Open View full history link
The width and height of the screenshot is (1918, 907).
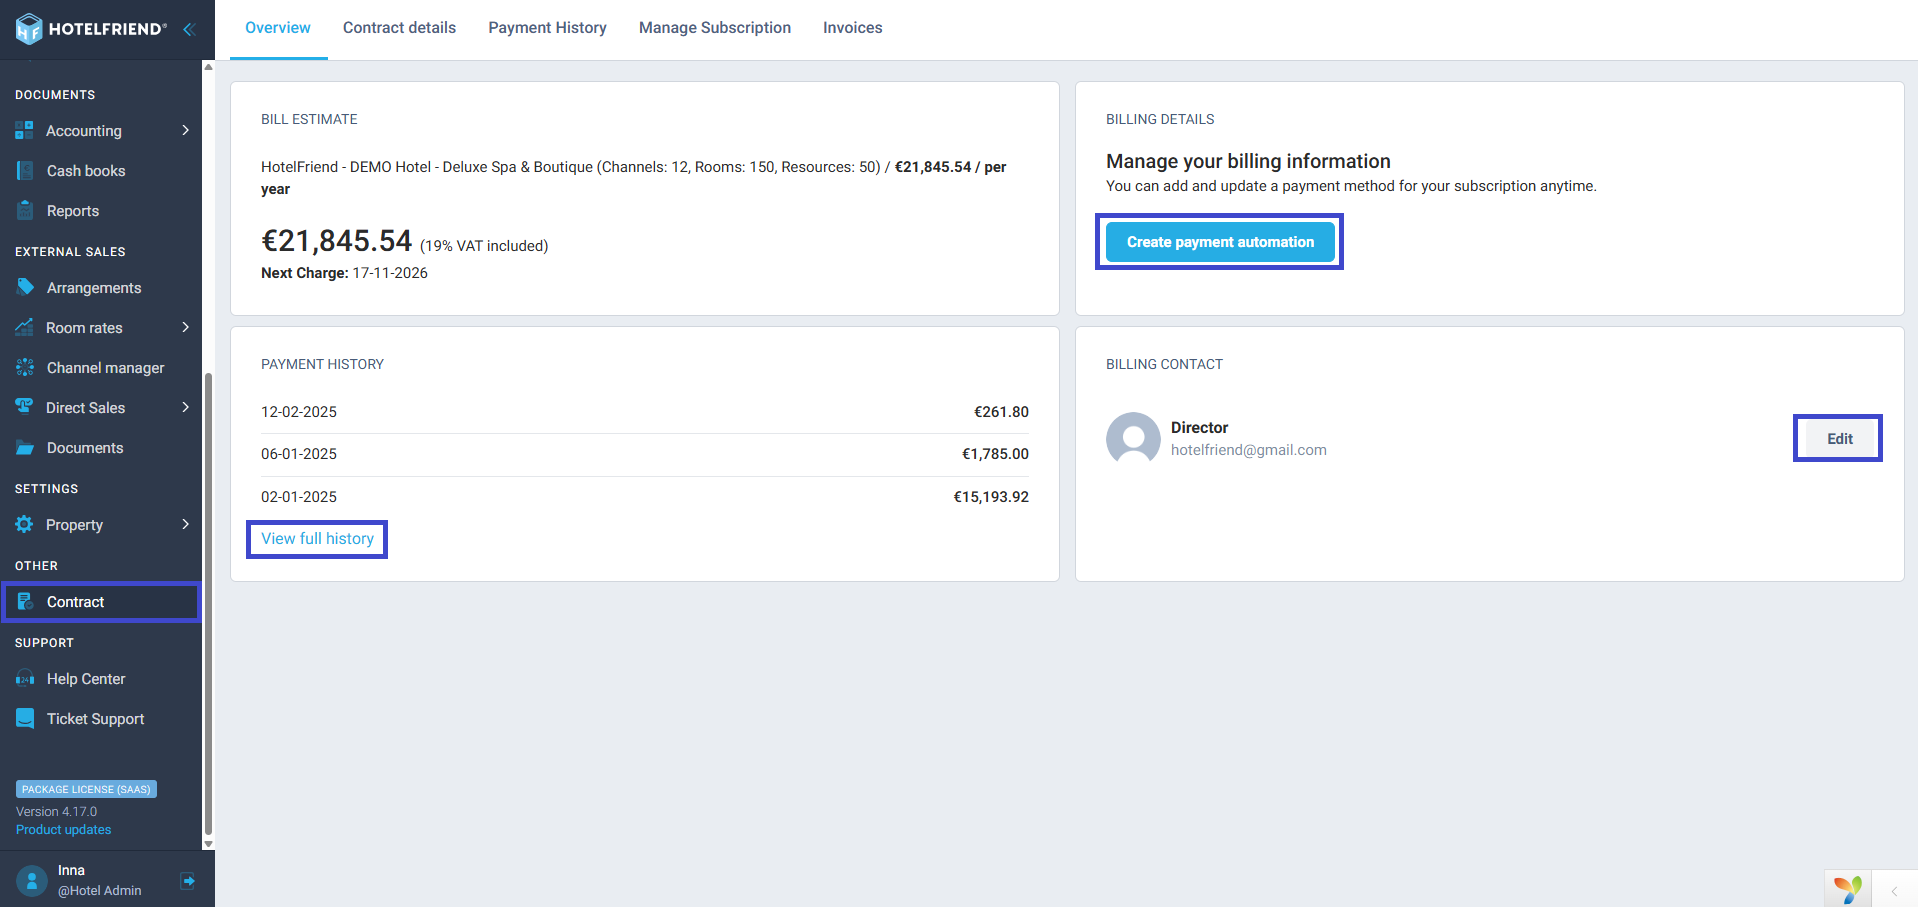[x=317, y=538]
